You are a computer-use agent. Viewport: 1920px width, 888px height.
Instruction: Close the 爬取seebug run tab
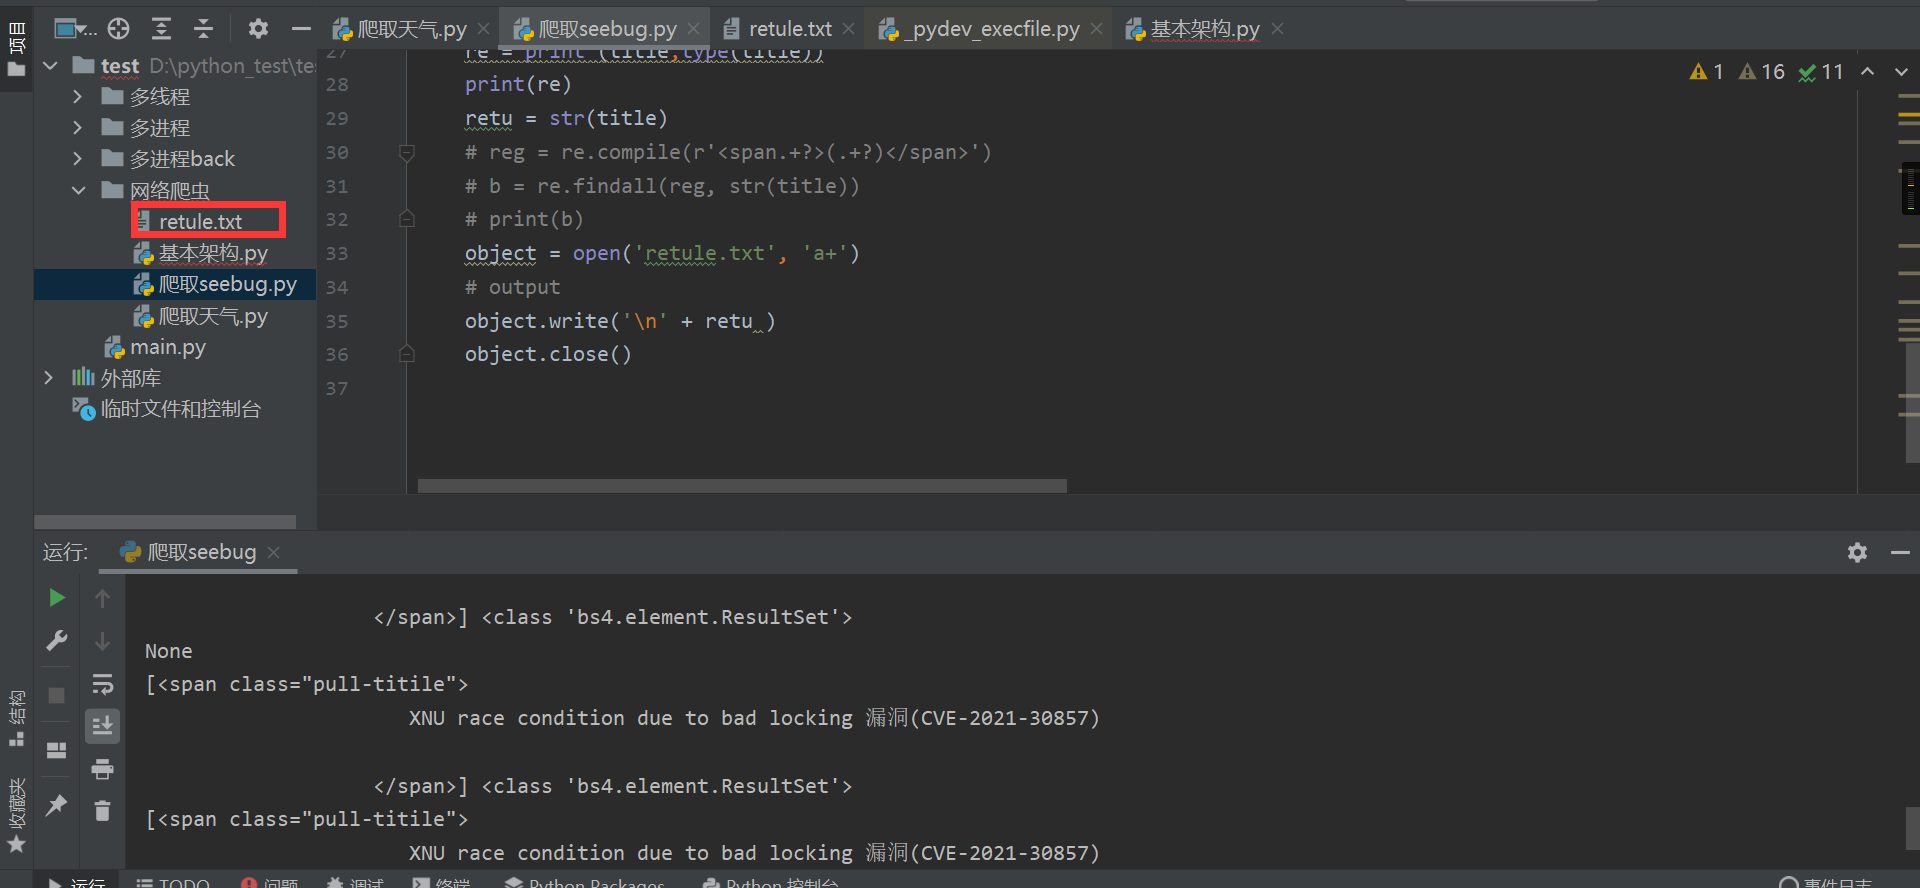[274, 552]
